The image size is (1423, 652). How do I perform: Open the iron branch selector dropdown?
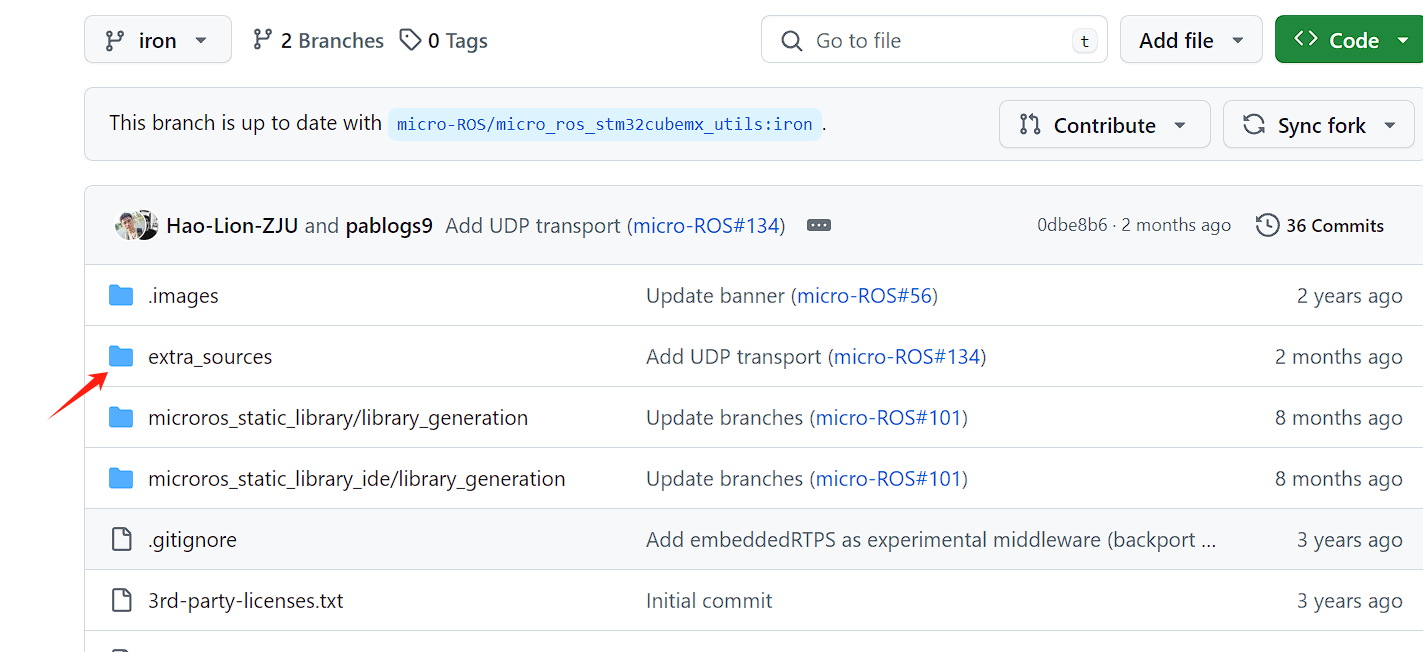click(158, 41)
